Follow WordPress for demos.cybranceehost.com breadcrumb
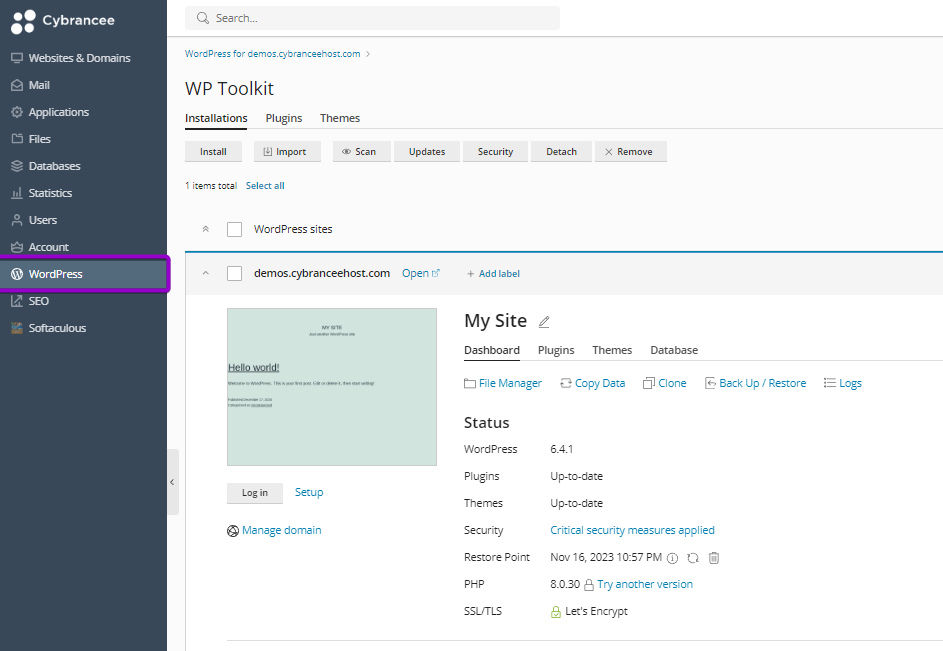Viewport: 943px width, 651px height. pyautogui.click(x=272, y=54)
